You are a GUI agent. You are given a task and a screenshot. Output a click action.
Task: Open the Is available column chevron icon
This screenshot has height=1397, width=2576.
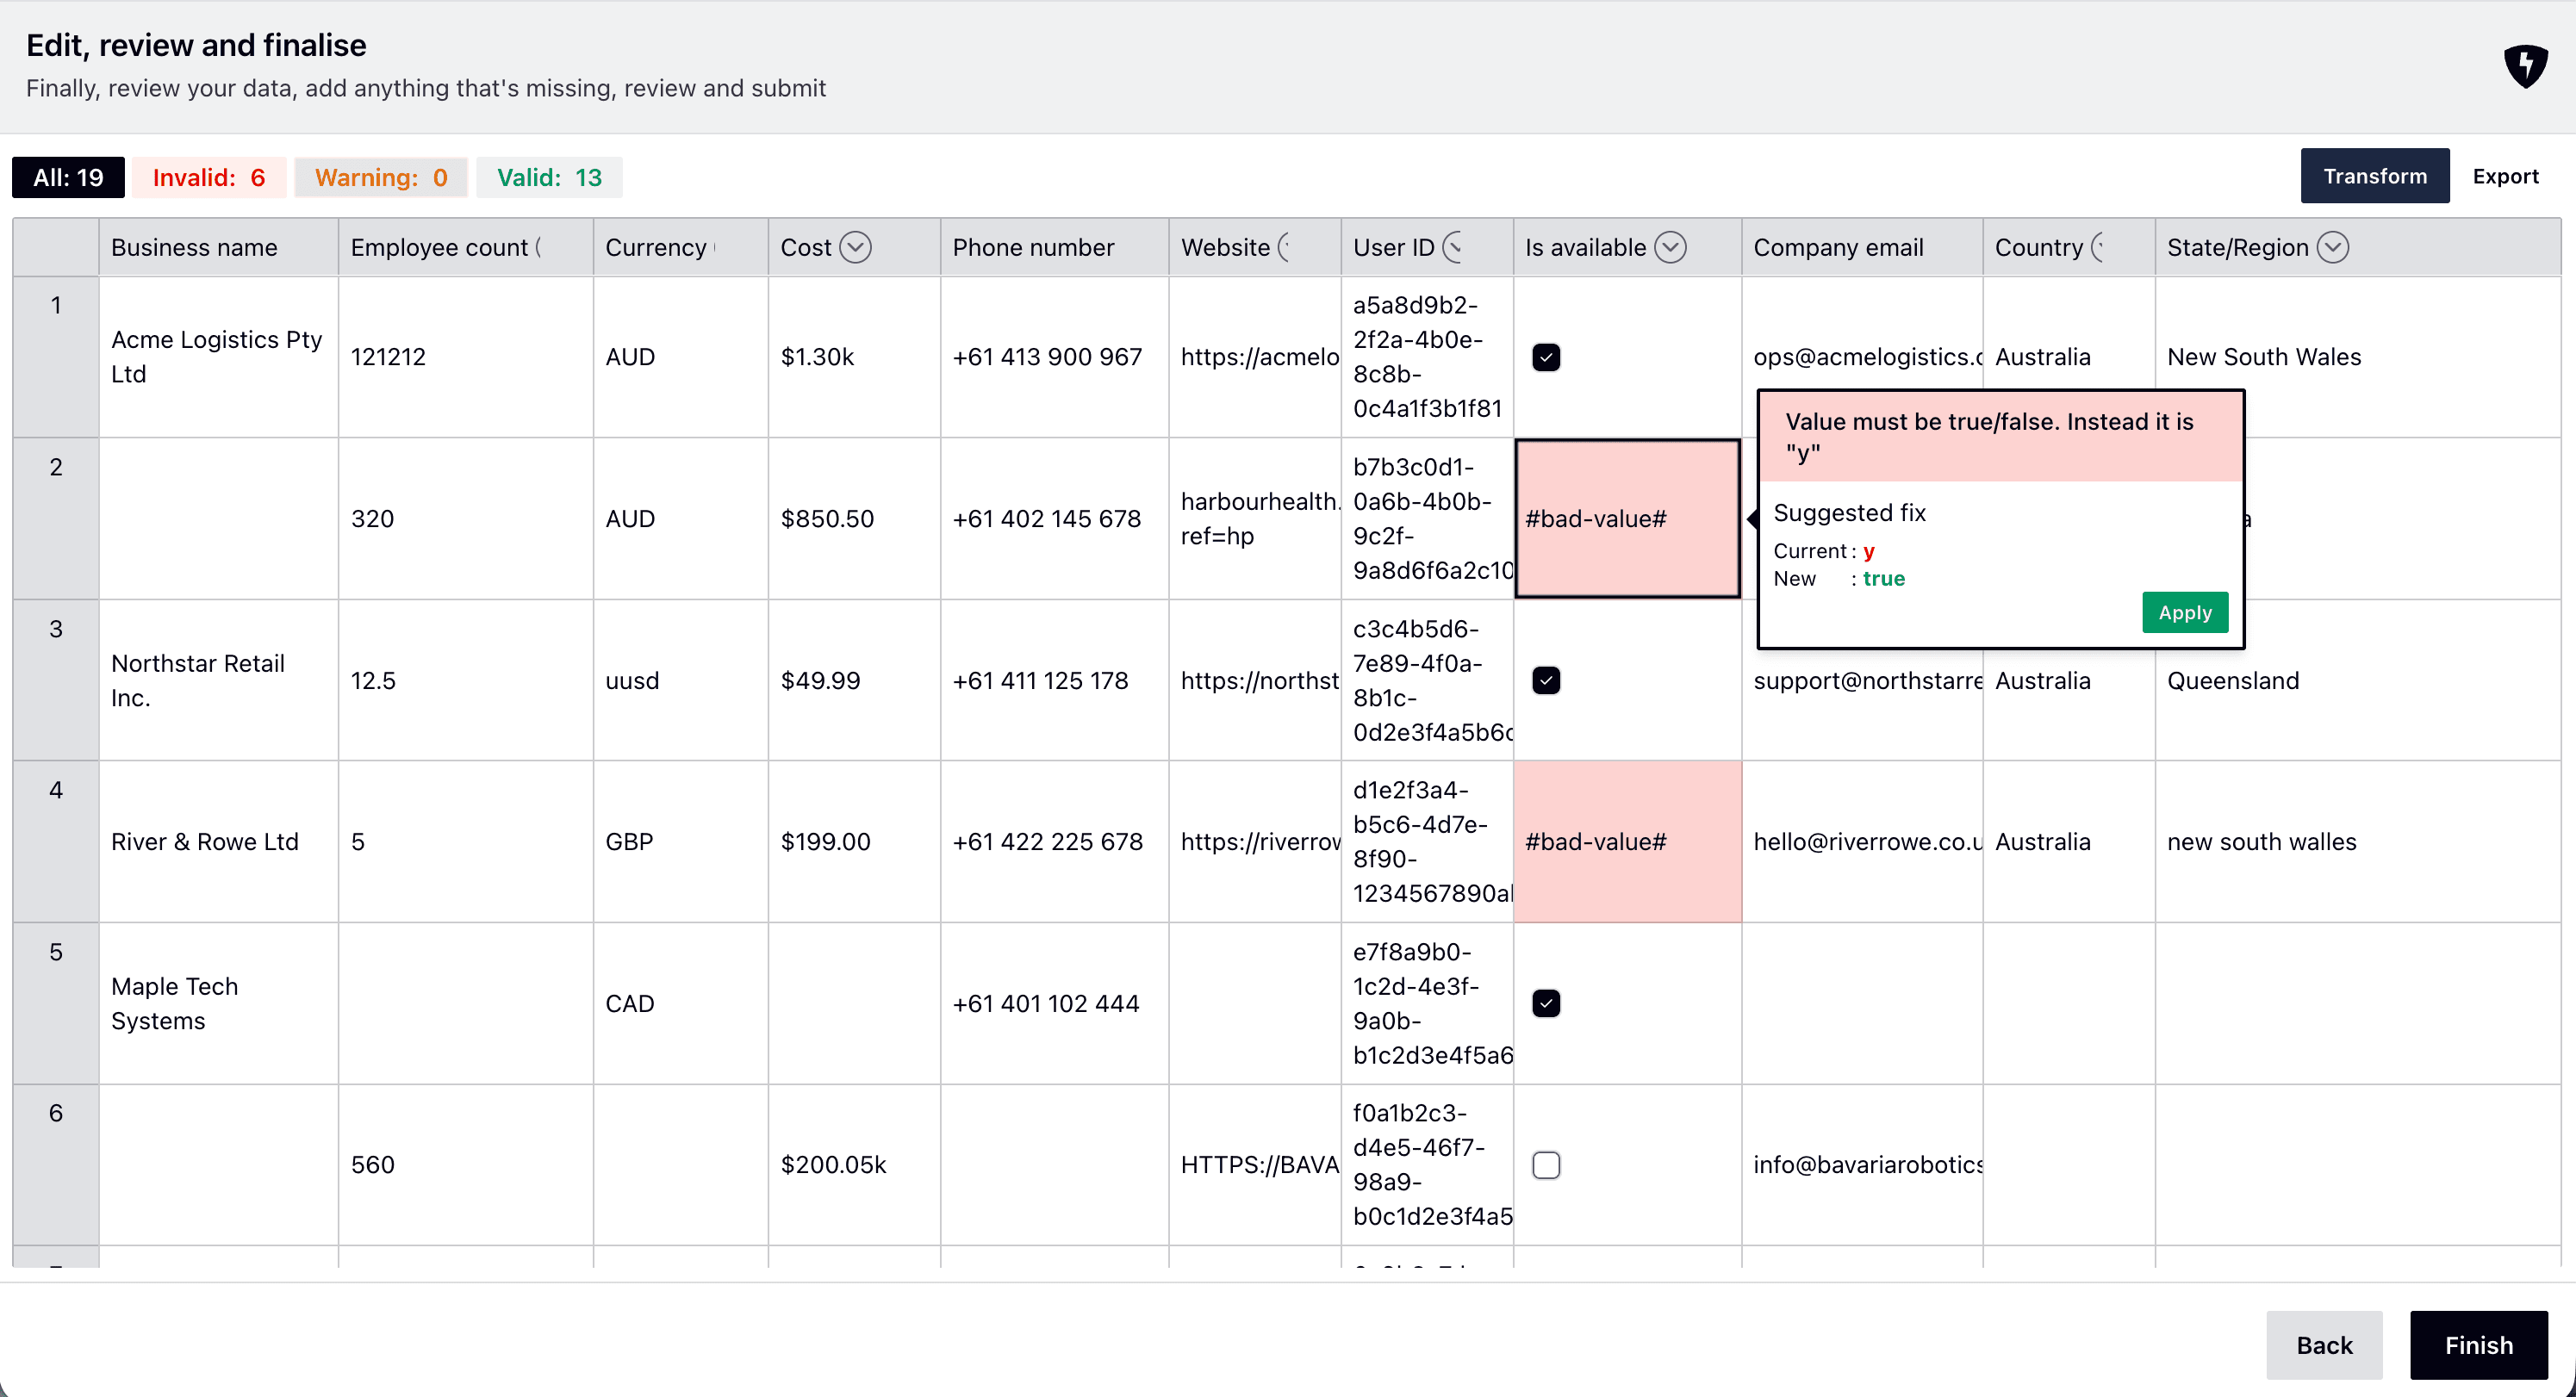tap(1670, 247)
